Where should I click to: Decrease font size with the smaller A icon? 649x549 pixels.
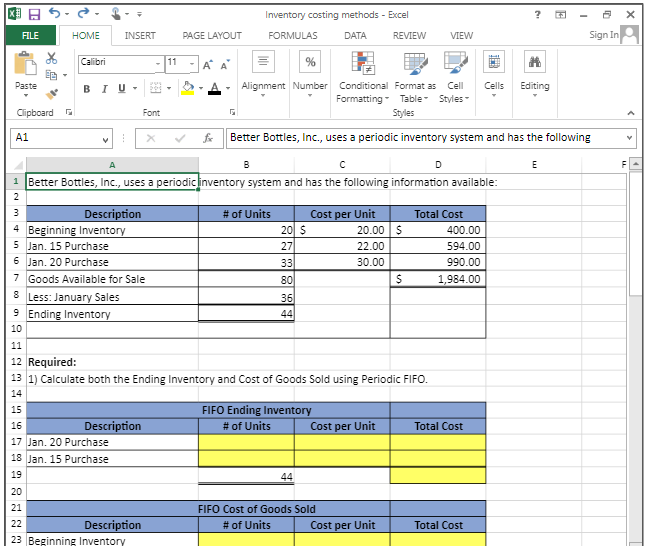pyautogui.click(x=225, y=65)
